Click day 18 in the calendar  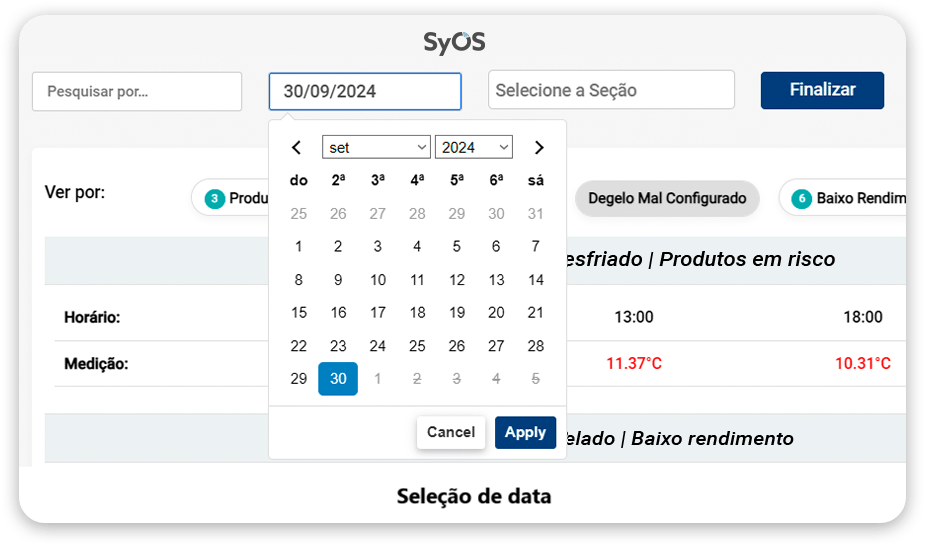pyautogui.click(x=417, y=312)
